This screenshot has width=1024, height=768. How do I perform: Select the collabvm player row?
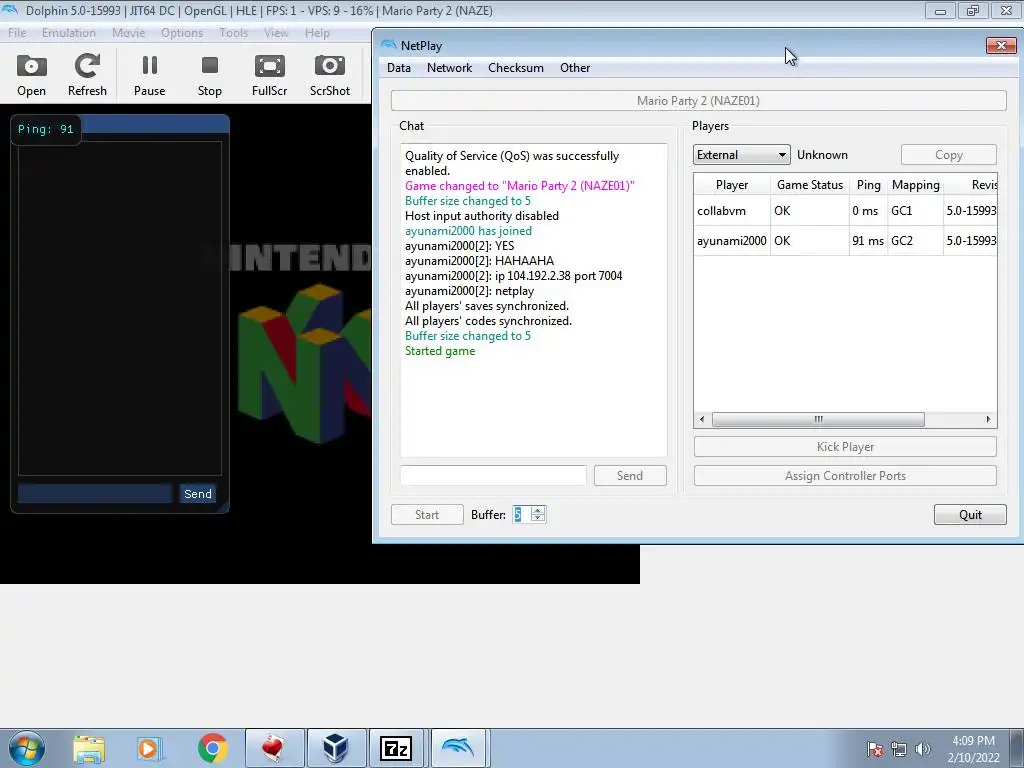pos(845,211)
